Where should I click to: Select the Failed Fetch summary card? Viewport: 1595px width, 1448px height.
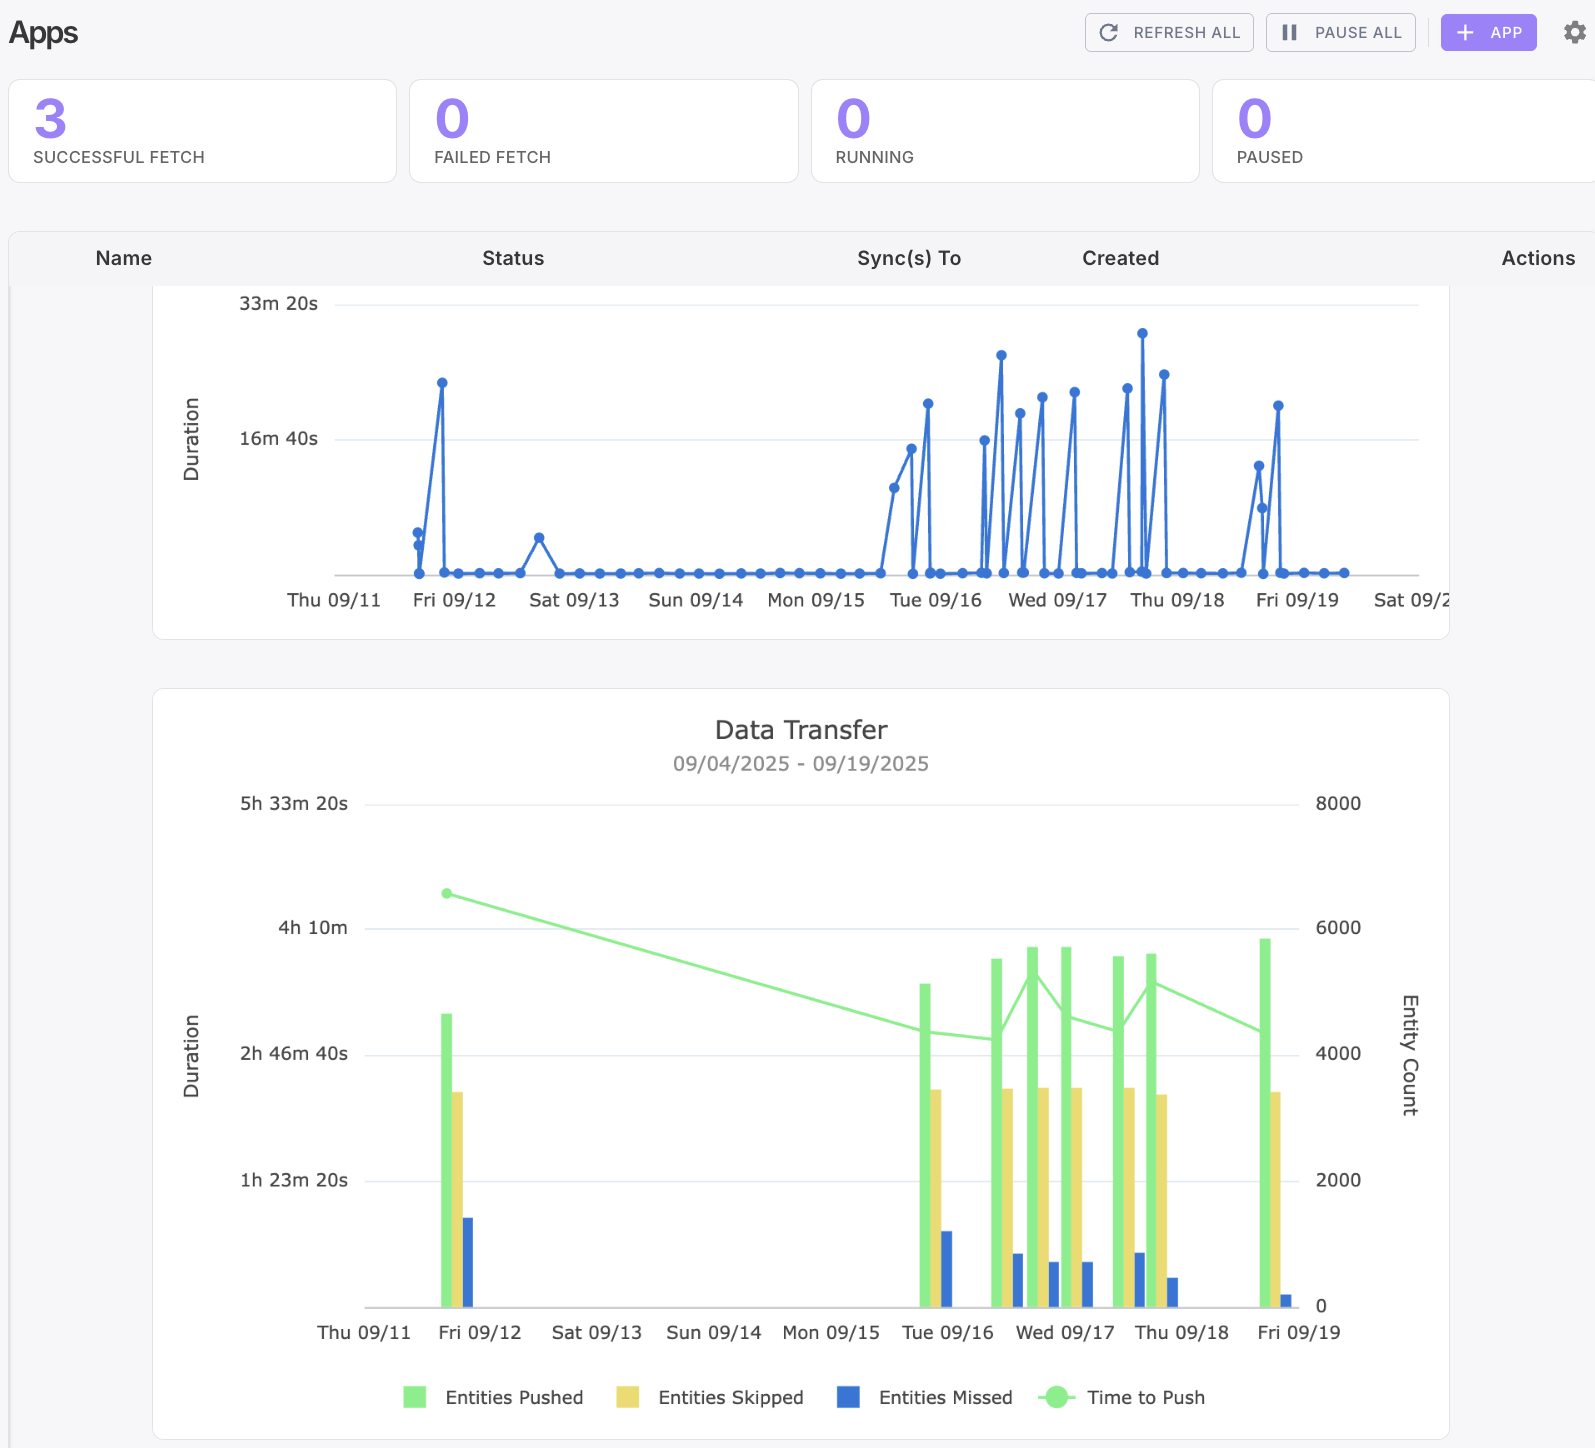tap(604, 131)
